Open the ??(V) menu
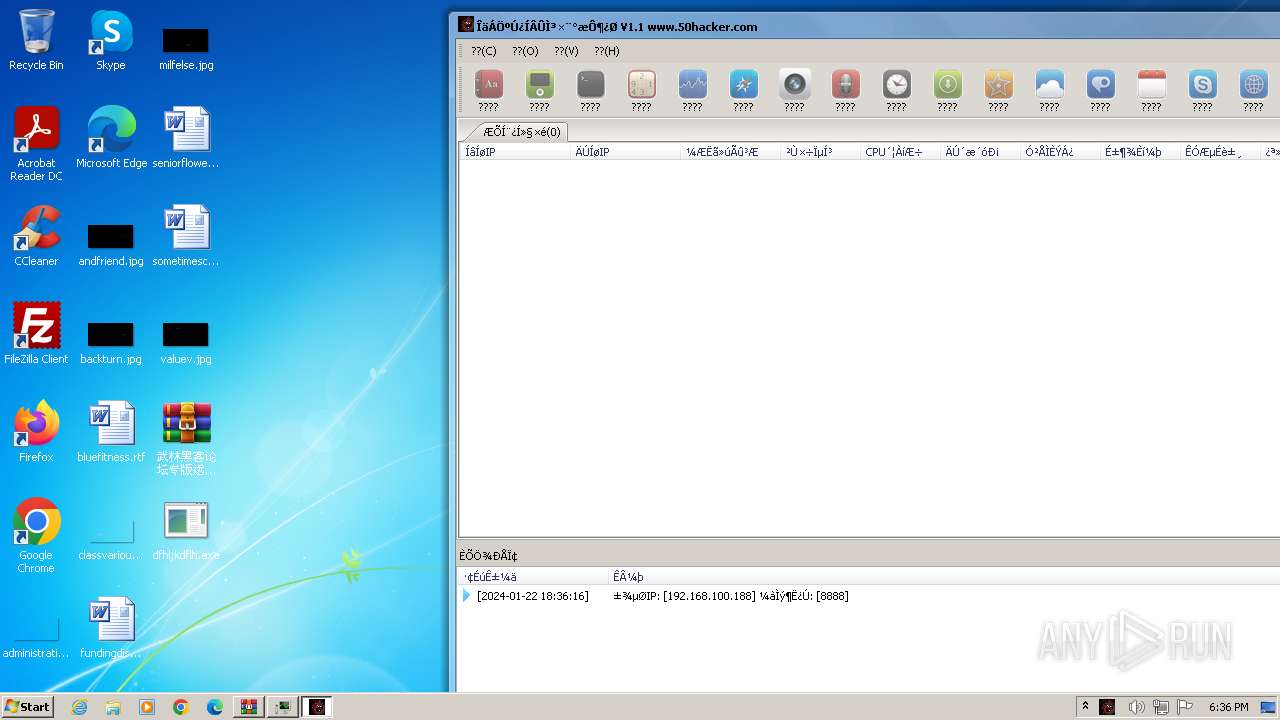This screenshot has height=720, width=1280. click(x=566, y=51)
